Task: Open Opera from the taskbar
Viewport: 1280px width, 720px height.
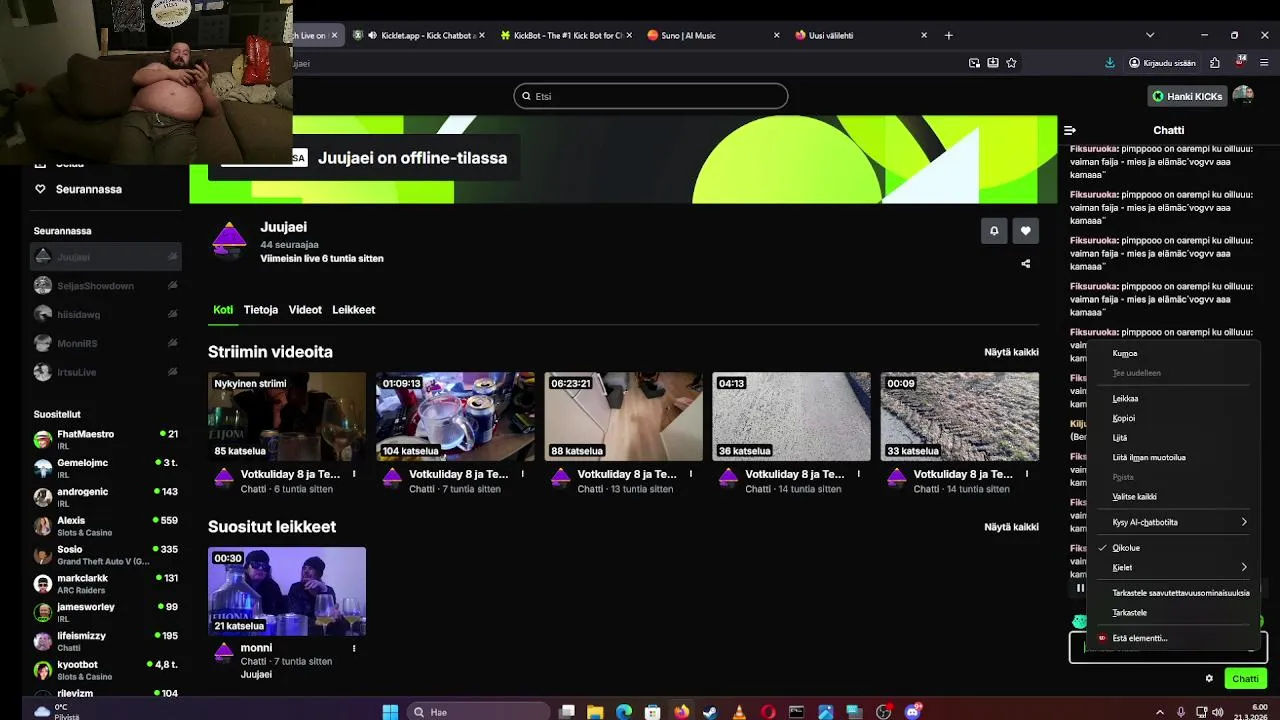Action: (x=768, y=712)
